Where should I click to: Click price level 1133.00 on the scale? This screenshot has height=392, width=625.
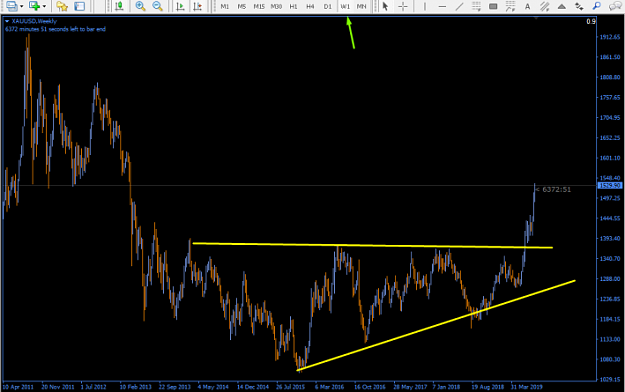click(610, 339)
